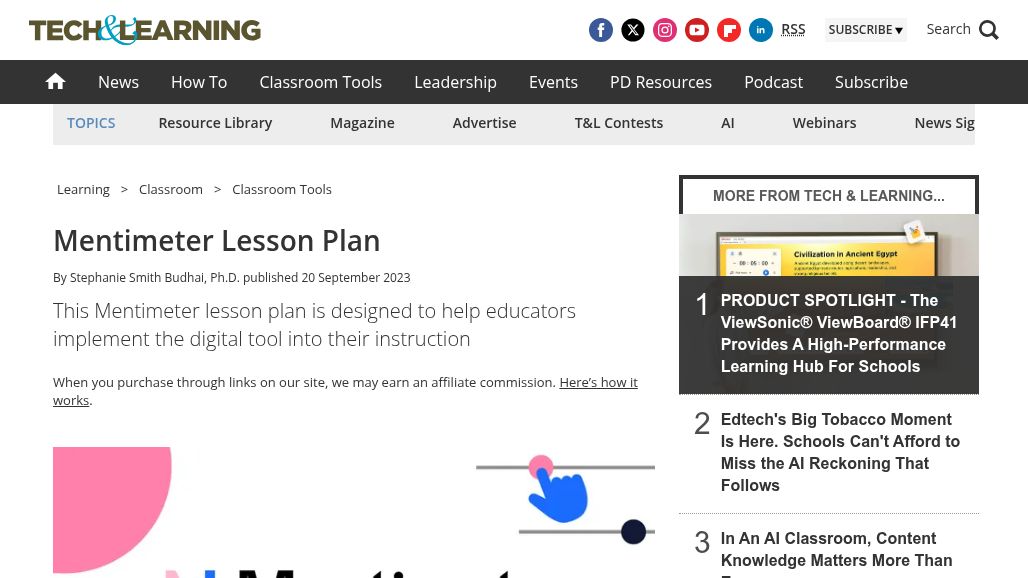
Task: Open the RSS feed link
Action: point(793,30)
